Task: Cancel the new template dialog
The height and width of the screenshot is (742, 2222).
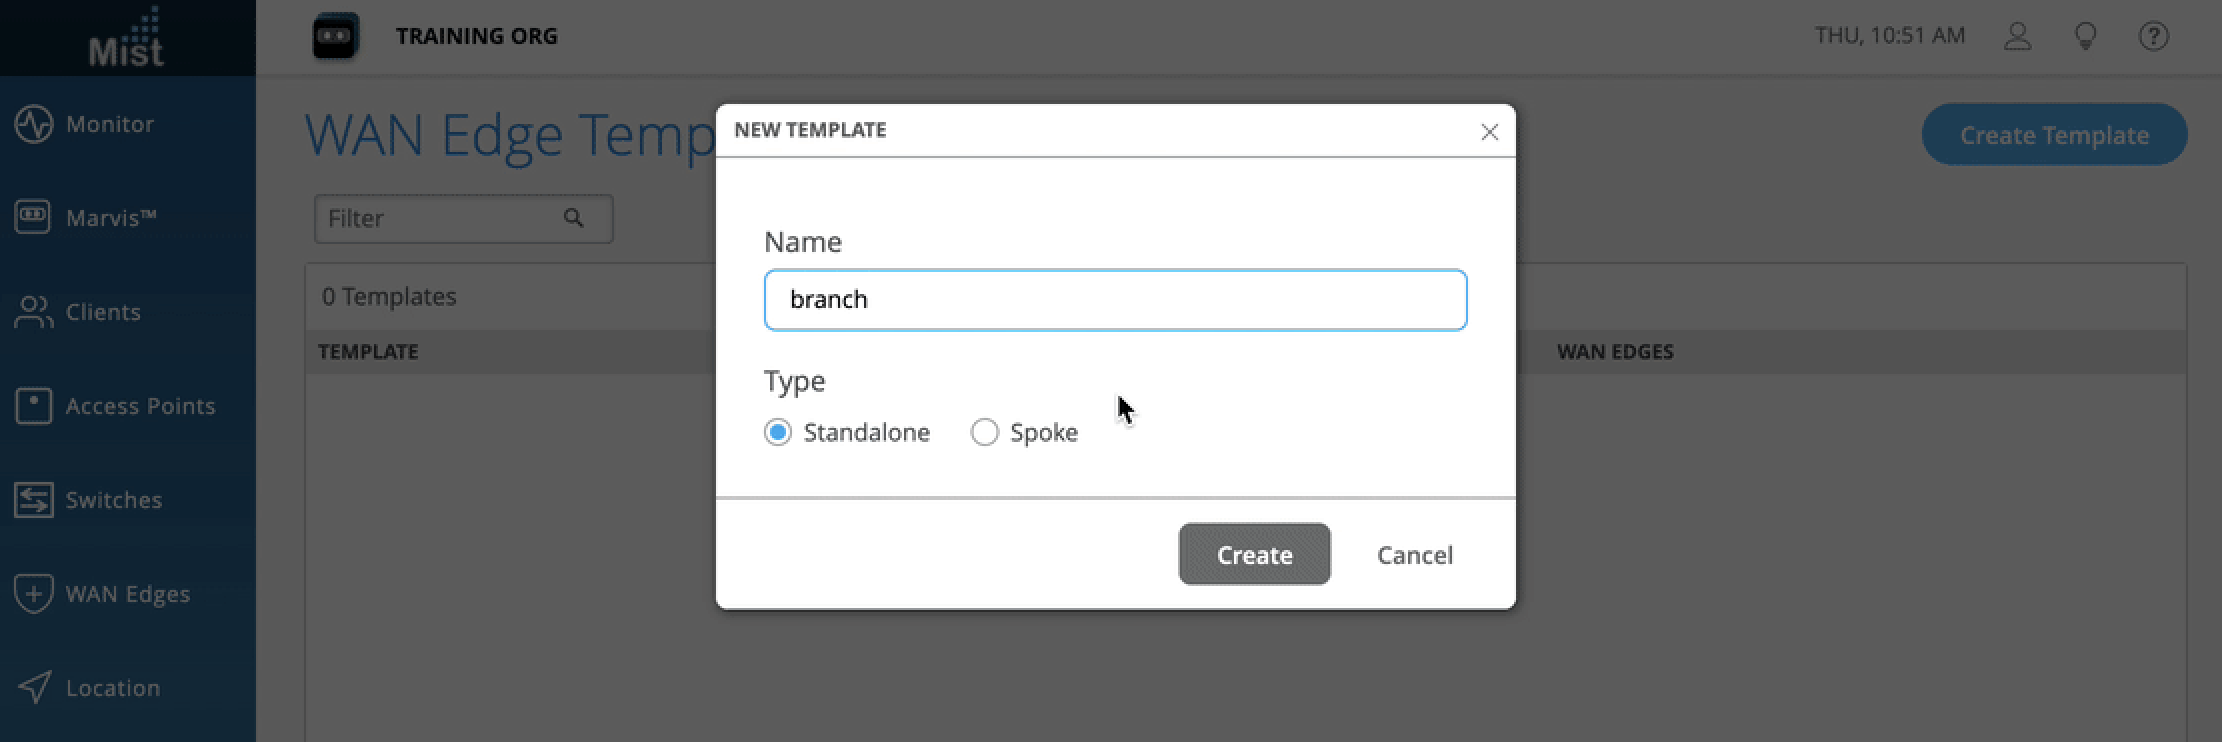Action: [x=1414, y=555]
